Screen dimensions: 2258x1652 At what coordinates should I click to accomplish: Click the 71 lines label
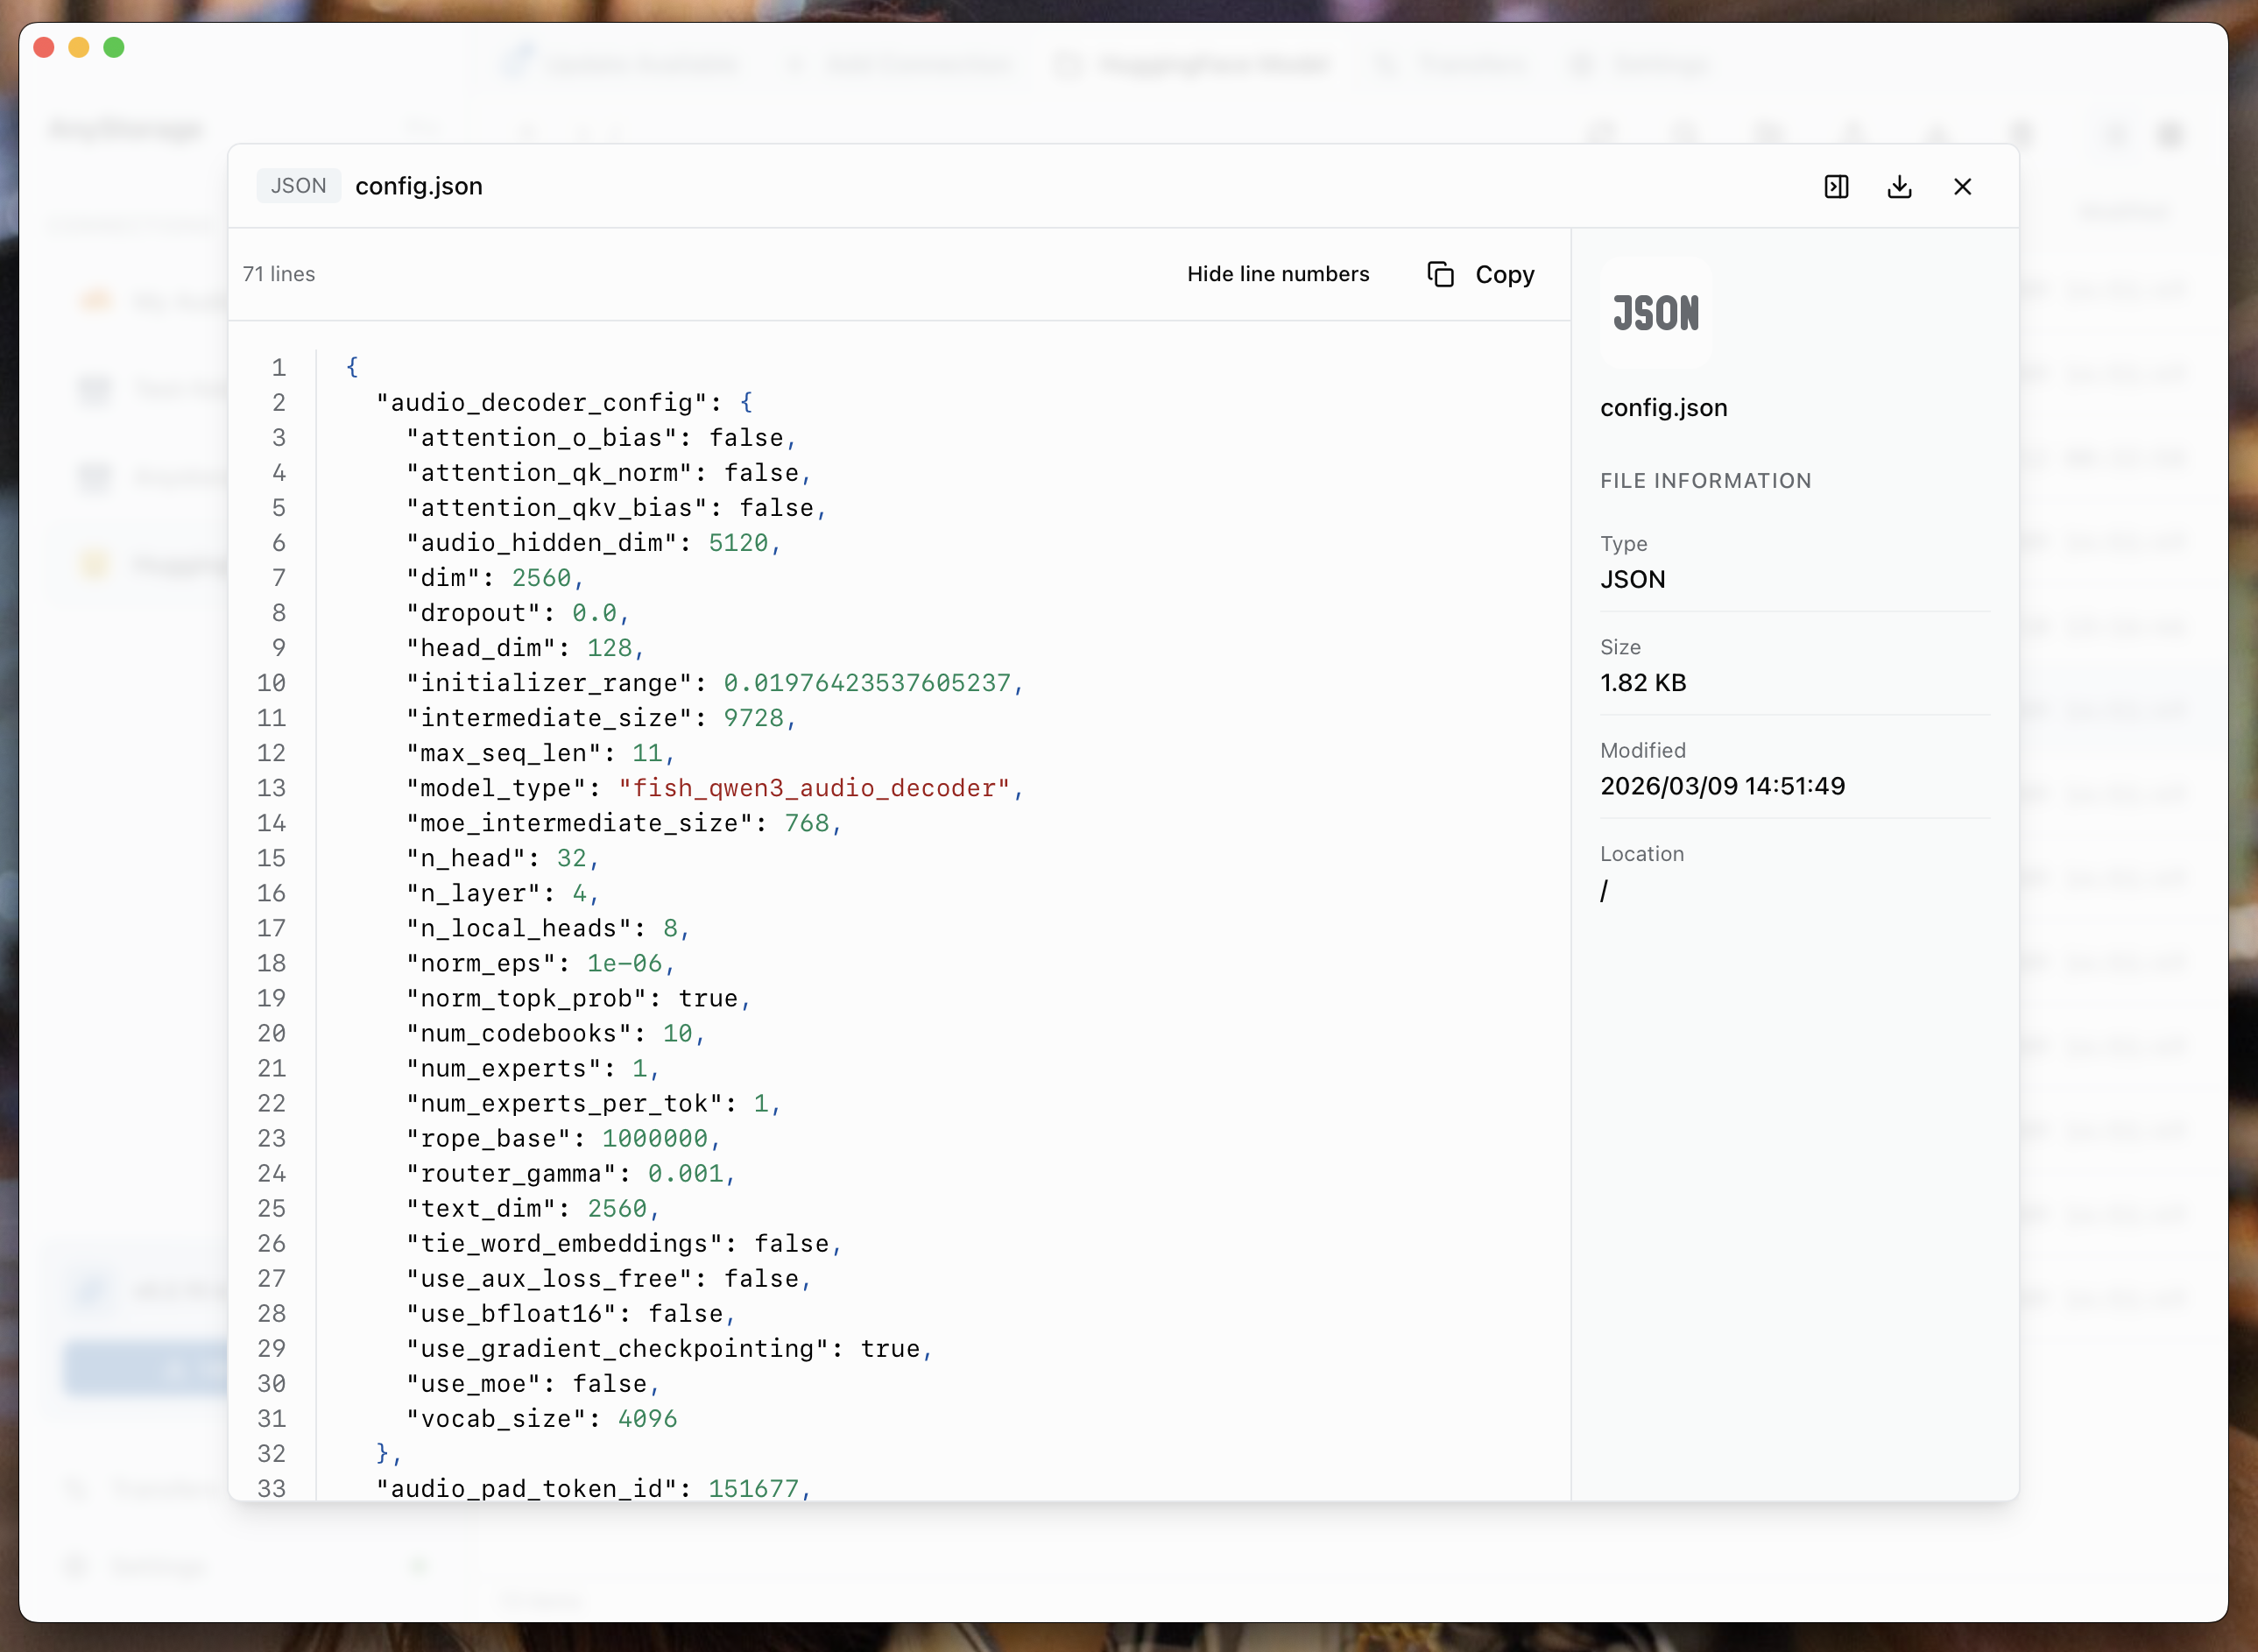[278, 273]
